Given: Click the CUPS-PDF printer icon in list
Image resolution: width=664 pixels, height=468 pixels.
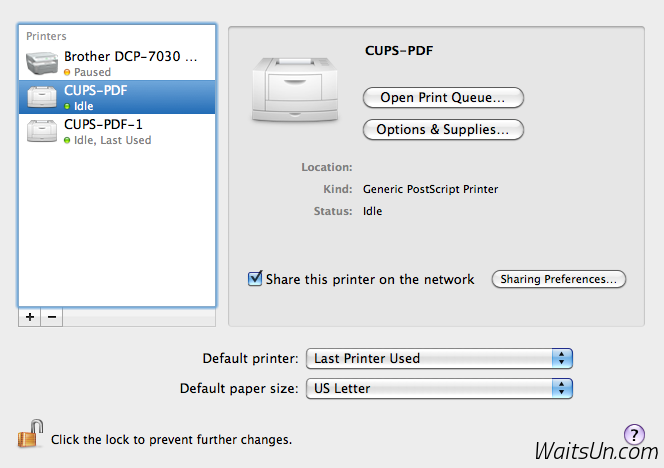Looking at the screenshot, I should [42, 97].
